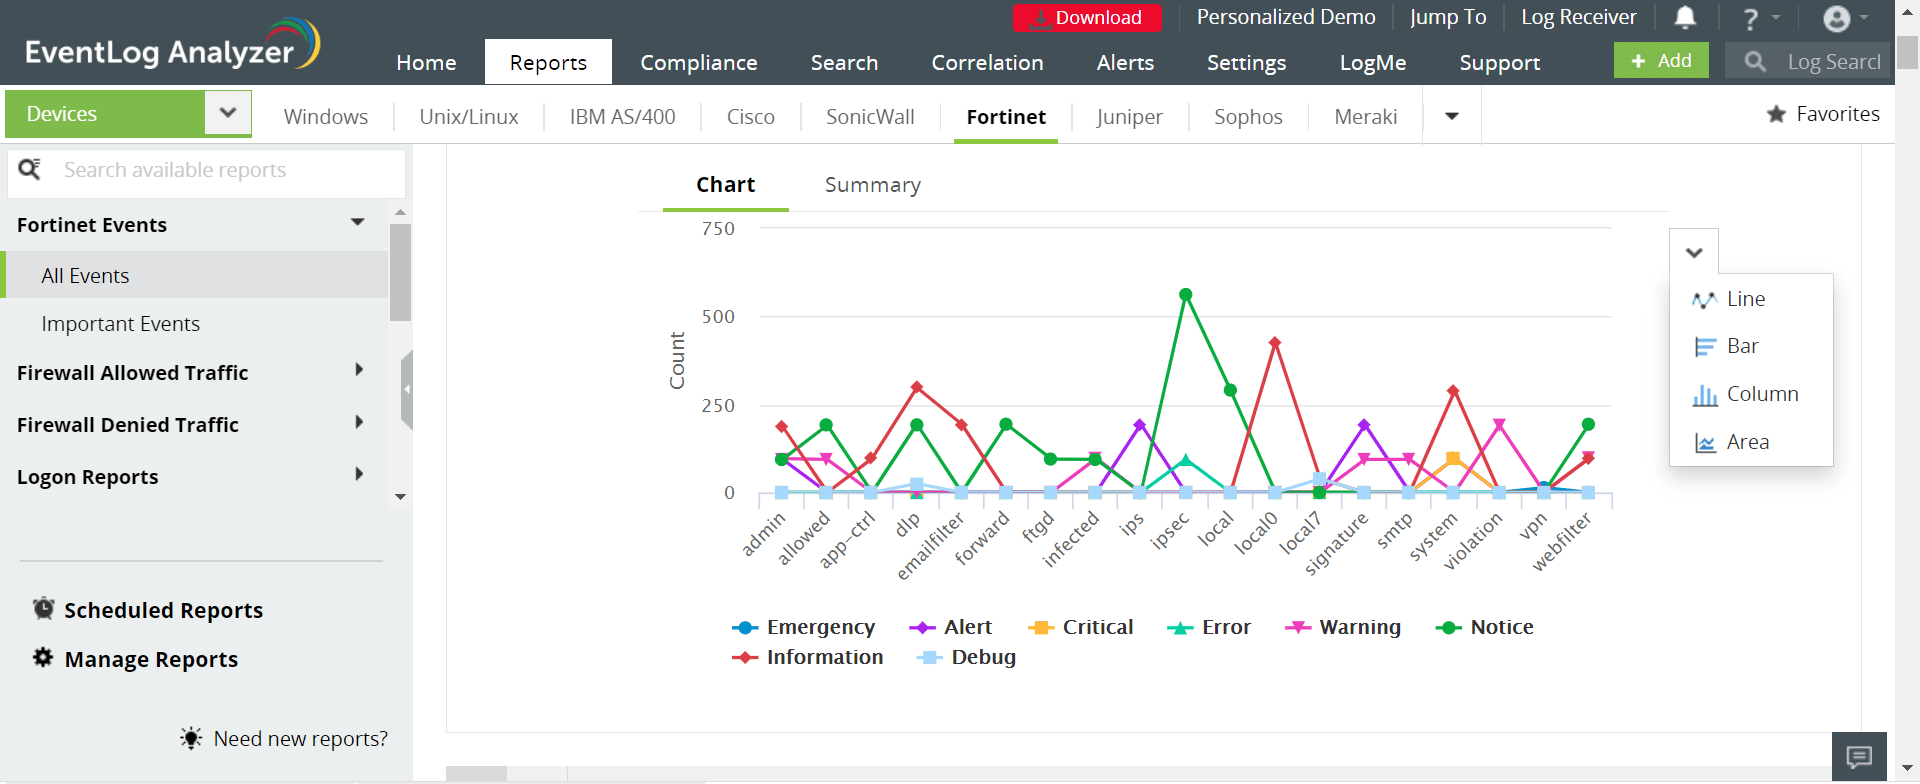Select the Fortinet device tab

click(1006, 117)
